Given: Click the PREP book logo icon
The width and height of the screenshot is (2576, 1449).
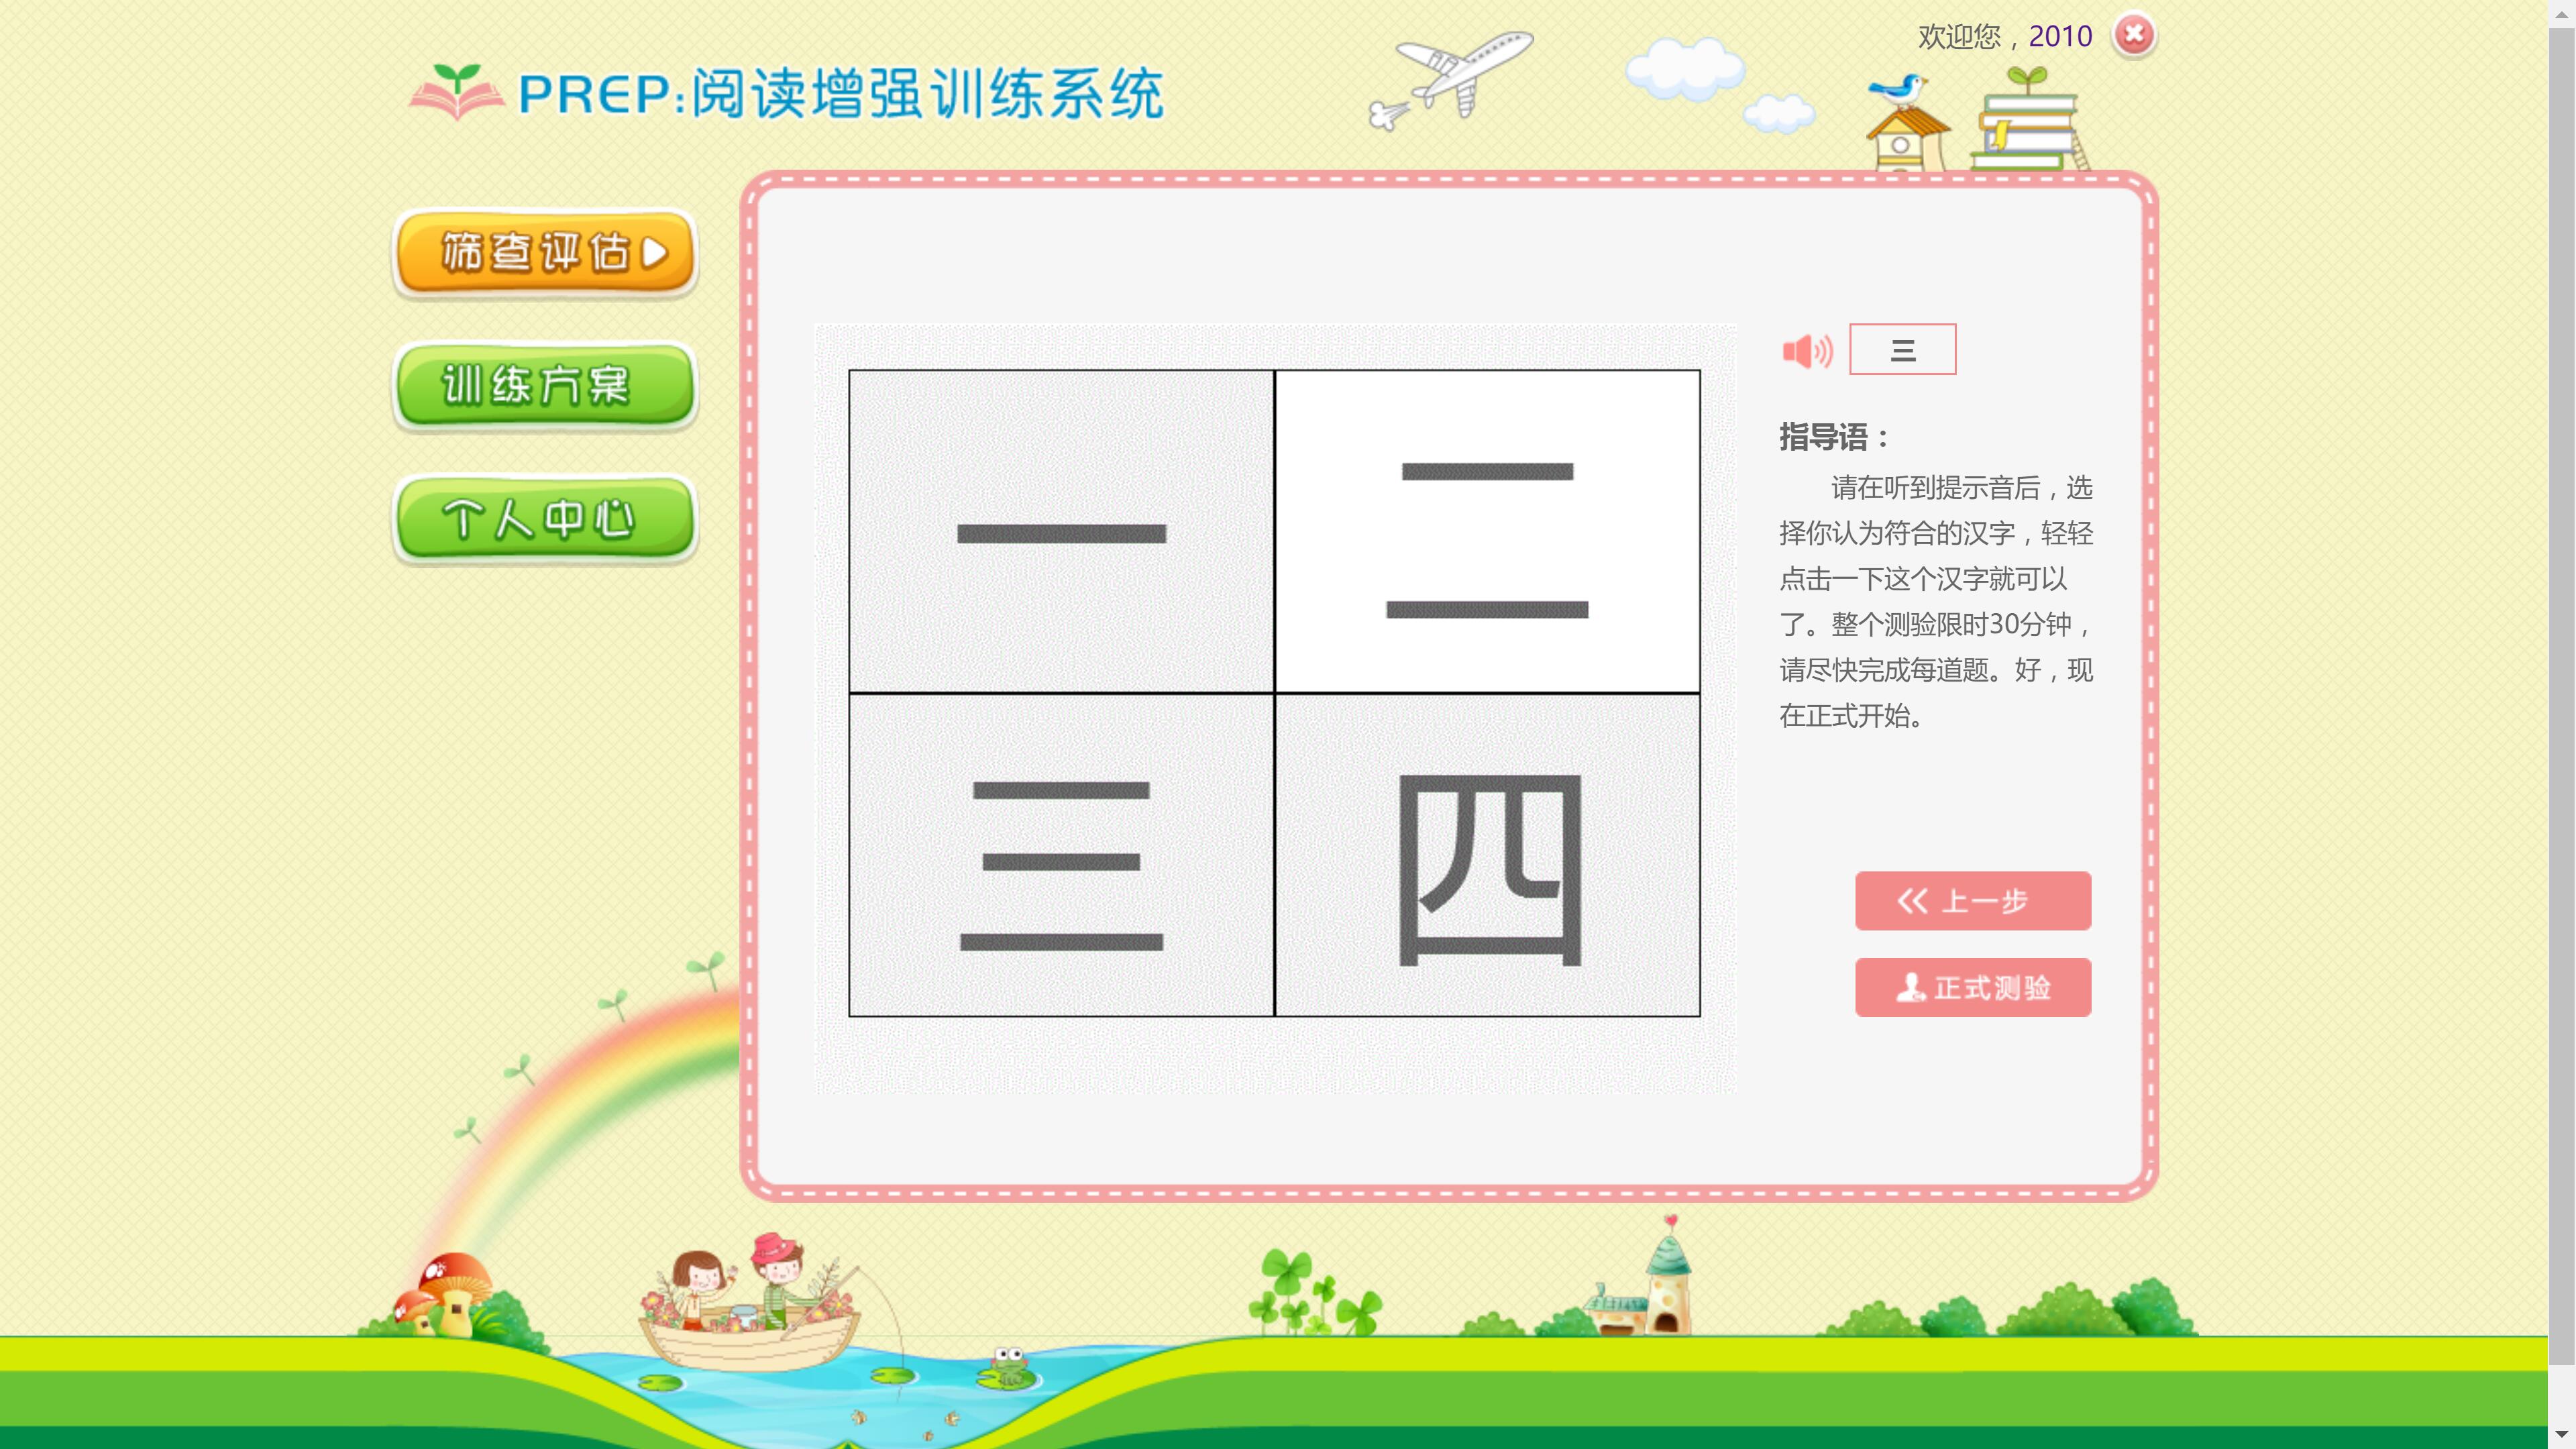Looking at the screenshot, I should (x=456, y=93).
